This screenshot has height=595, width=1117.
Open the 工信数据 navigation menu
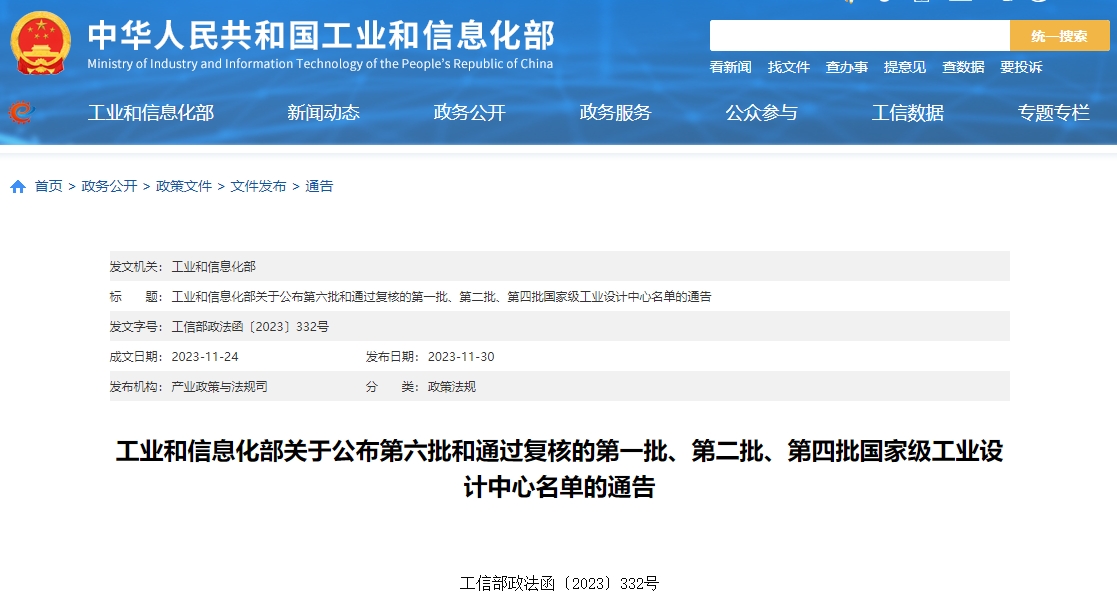(909, 113)
